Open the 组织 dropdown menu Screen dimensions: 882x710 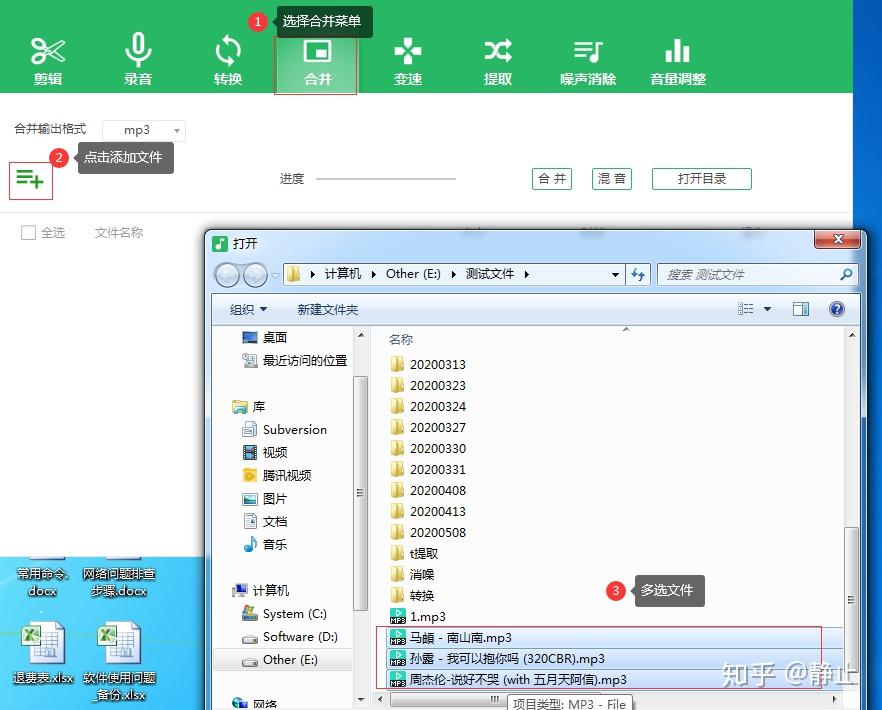click(248, 309)
